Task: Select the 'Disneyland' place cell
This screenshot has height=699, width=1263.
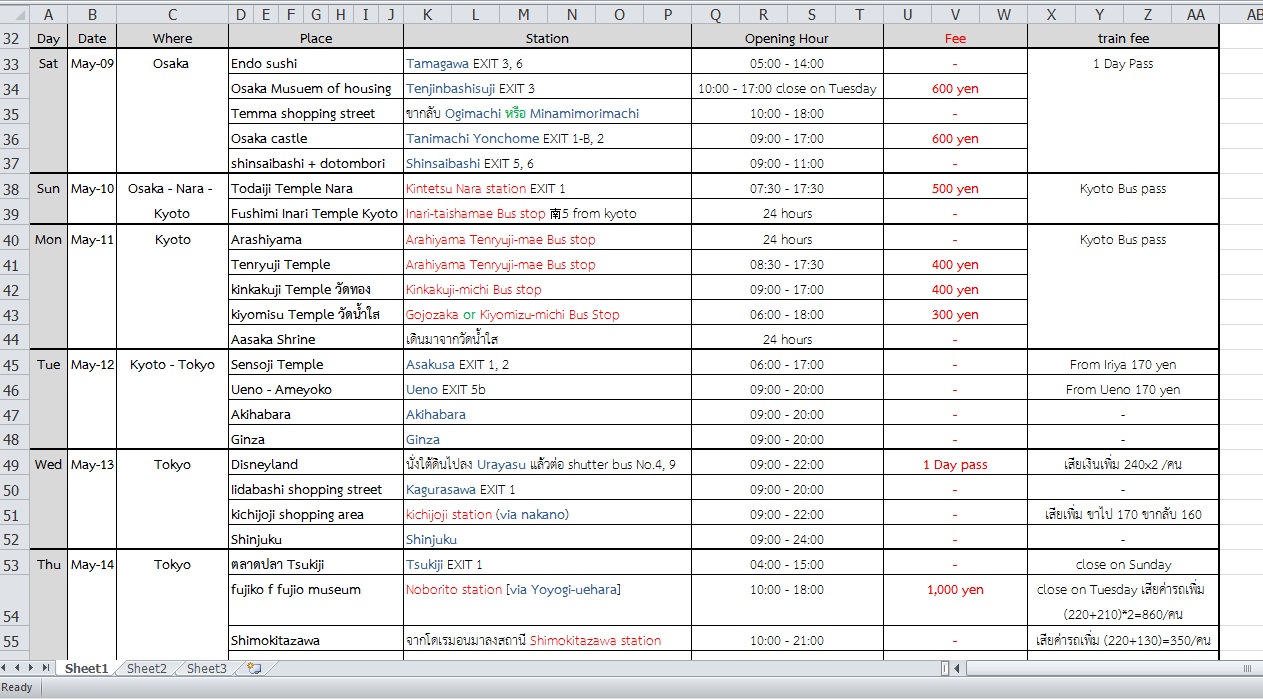Action: 316,464
